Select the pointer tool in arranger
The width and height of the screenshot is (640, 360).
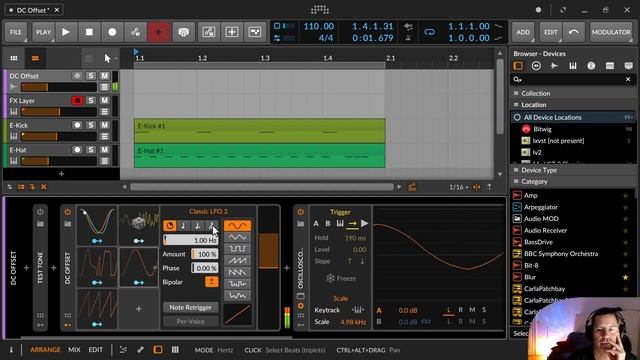click(x=107, y=58)
